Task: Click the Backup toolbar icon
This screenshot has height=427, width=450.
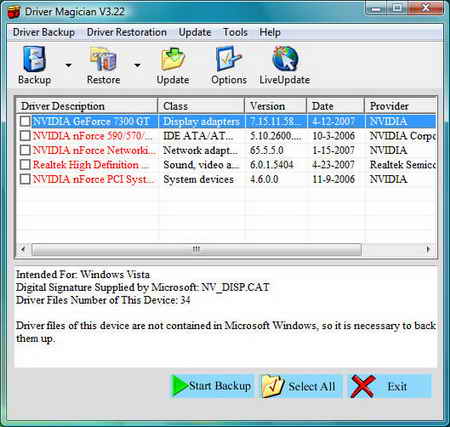Action: [34, 59]
